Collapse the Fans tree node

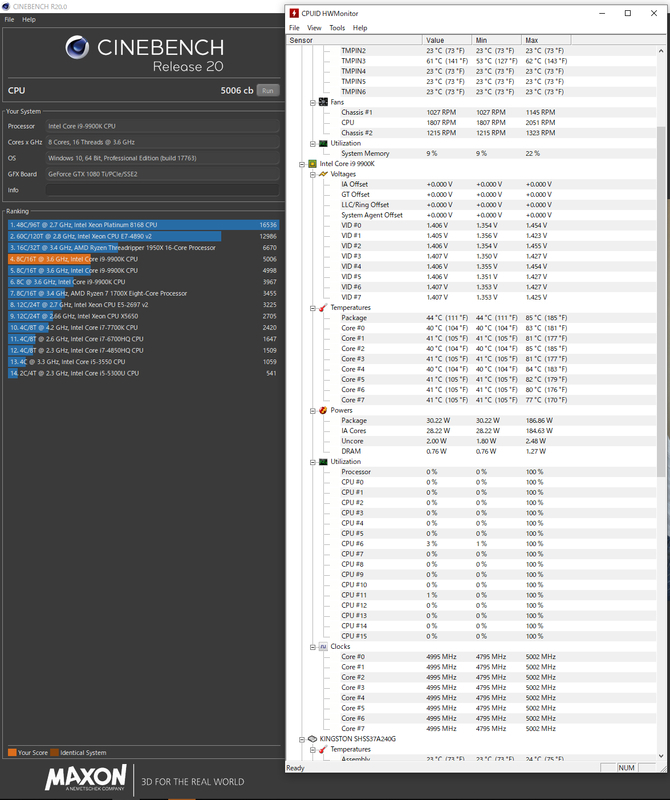coord(313,103)
